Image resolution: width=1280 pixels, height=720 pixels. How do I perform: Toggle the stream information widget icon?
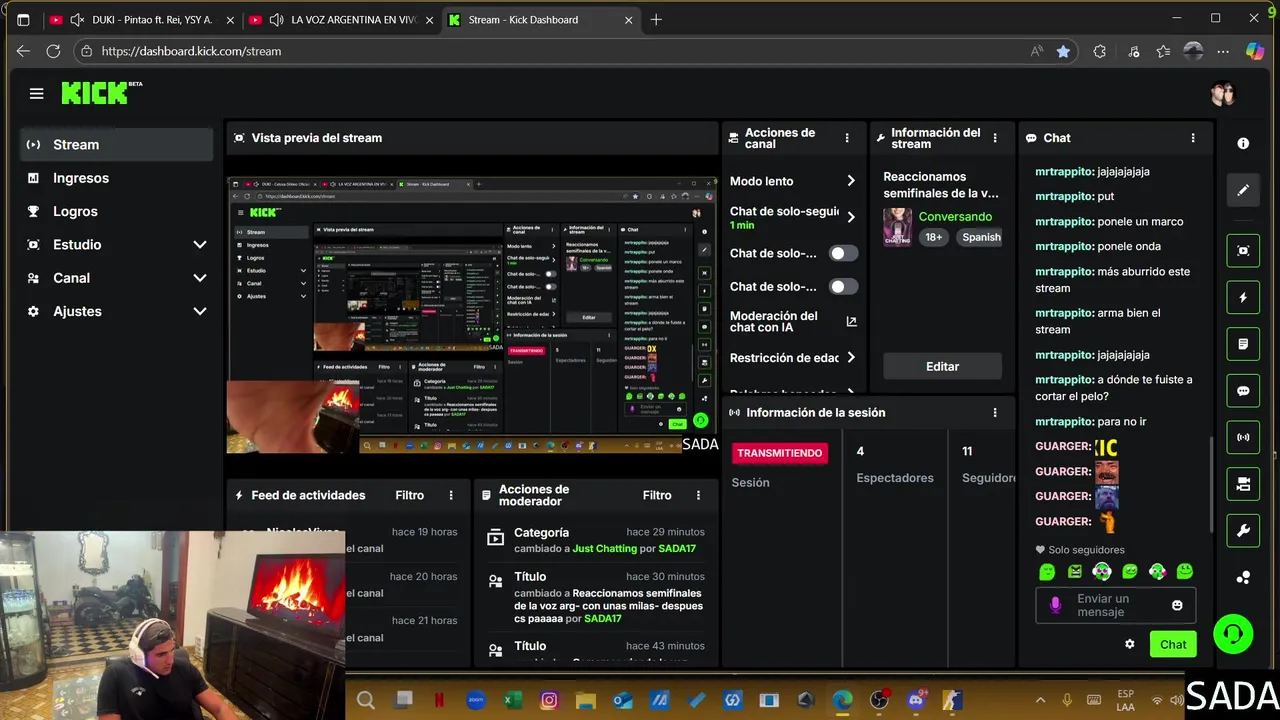[1243, 484]
